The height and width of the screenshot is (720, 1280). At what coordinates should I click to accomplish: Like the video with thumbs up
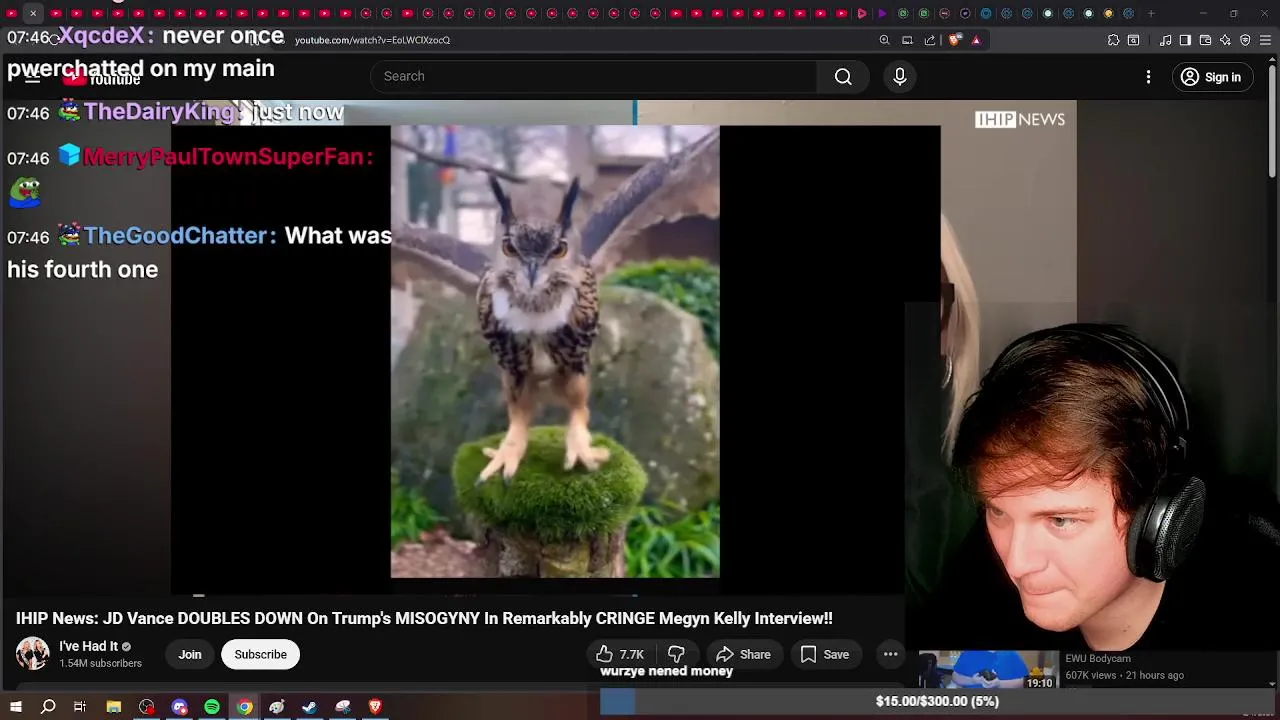620,655
